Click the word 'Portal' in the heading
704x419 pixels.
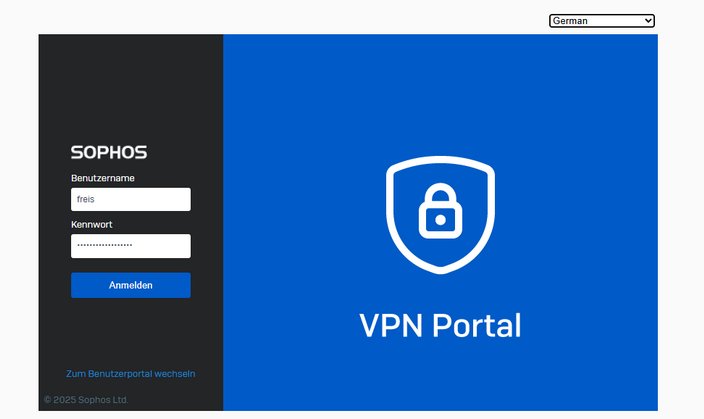[x=477, y=325]
